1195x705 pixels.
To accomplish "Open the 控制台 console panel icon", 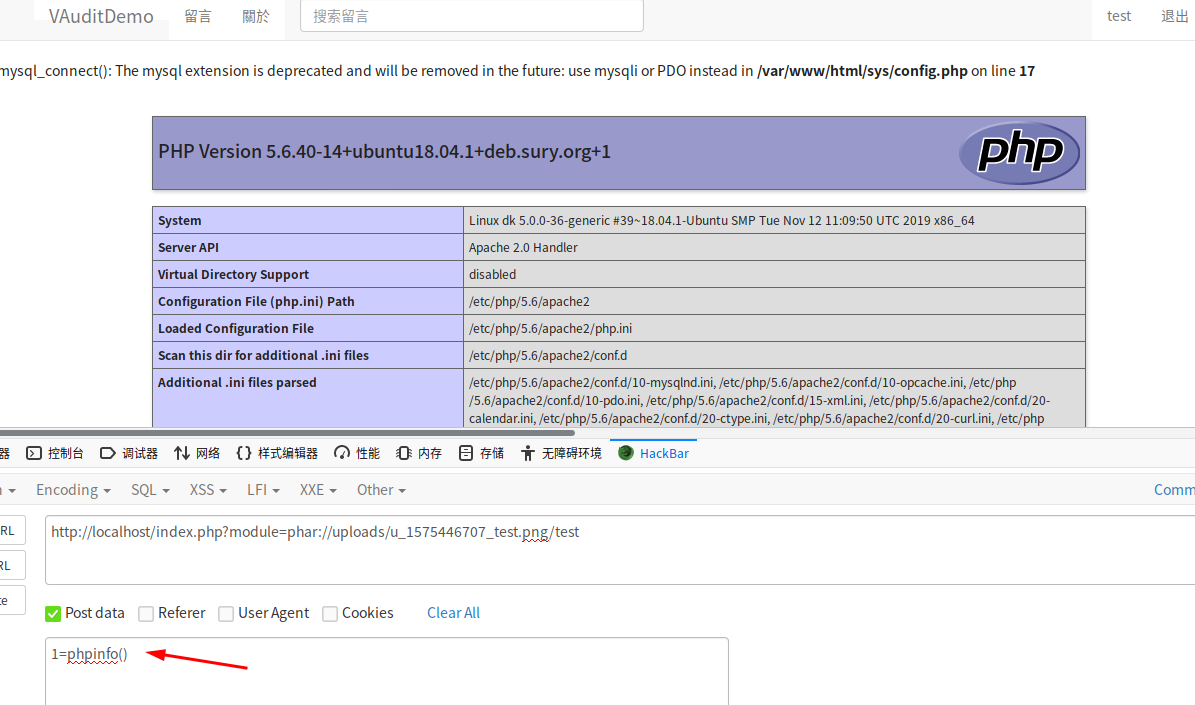I will (x=34, y=453).
